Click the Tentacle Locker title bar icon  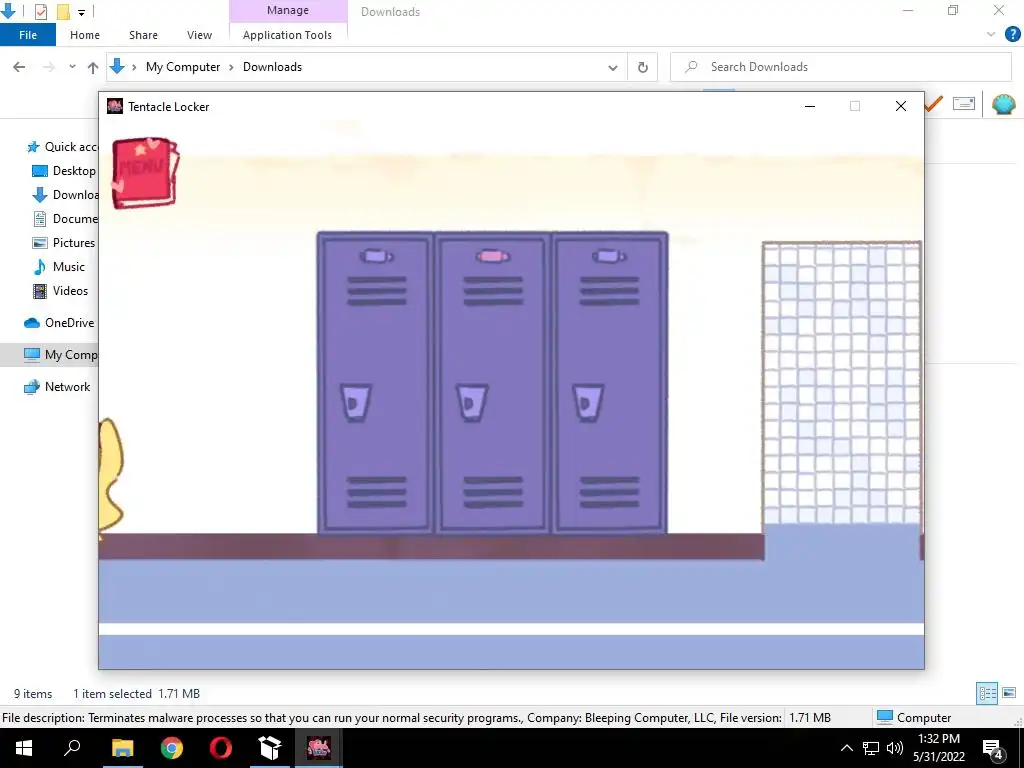point(115,106)
